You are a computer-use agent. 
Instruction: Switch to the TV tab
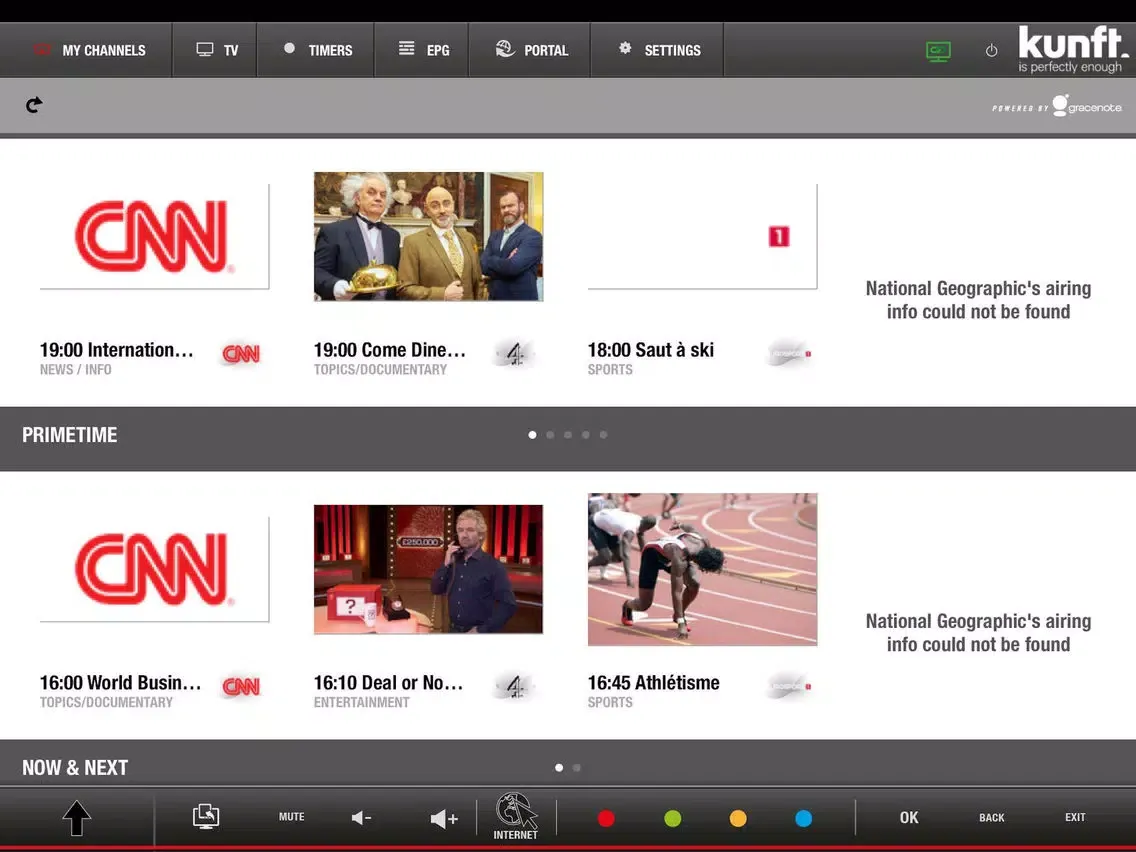point(215,50)
